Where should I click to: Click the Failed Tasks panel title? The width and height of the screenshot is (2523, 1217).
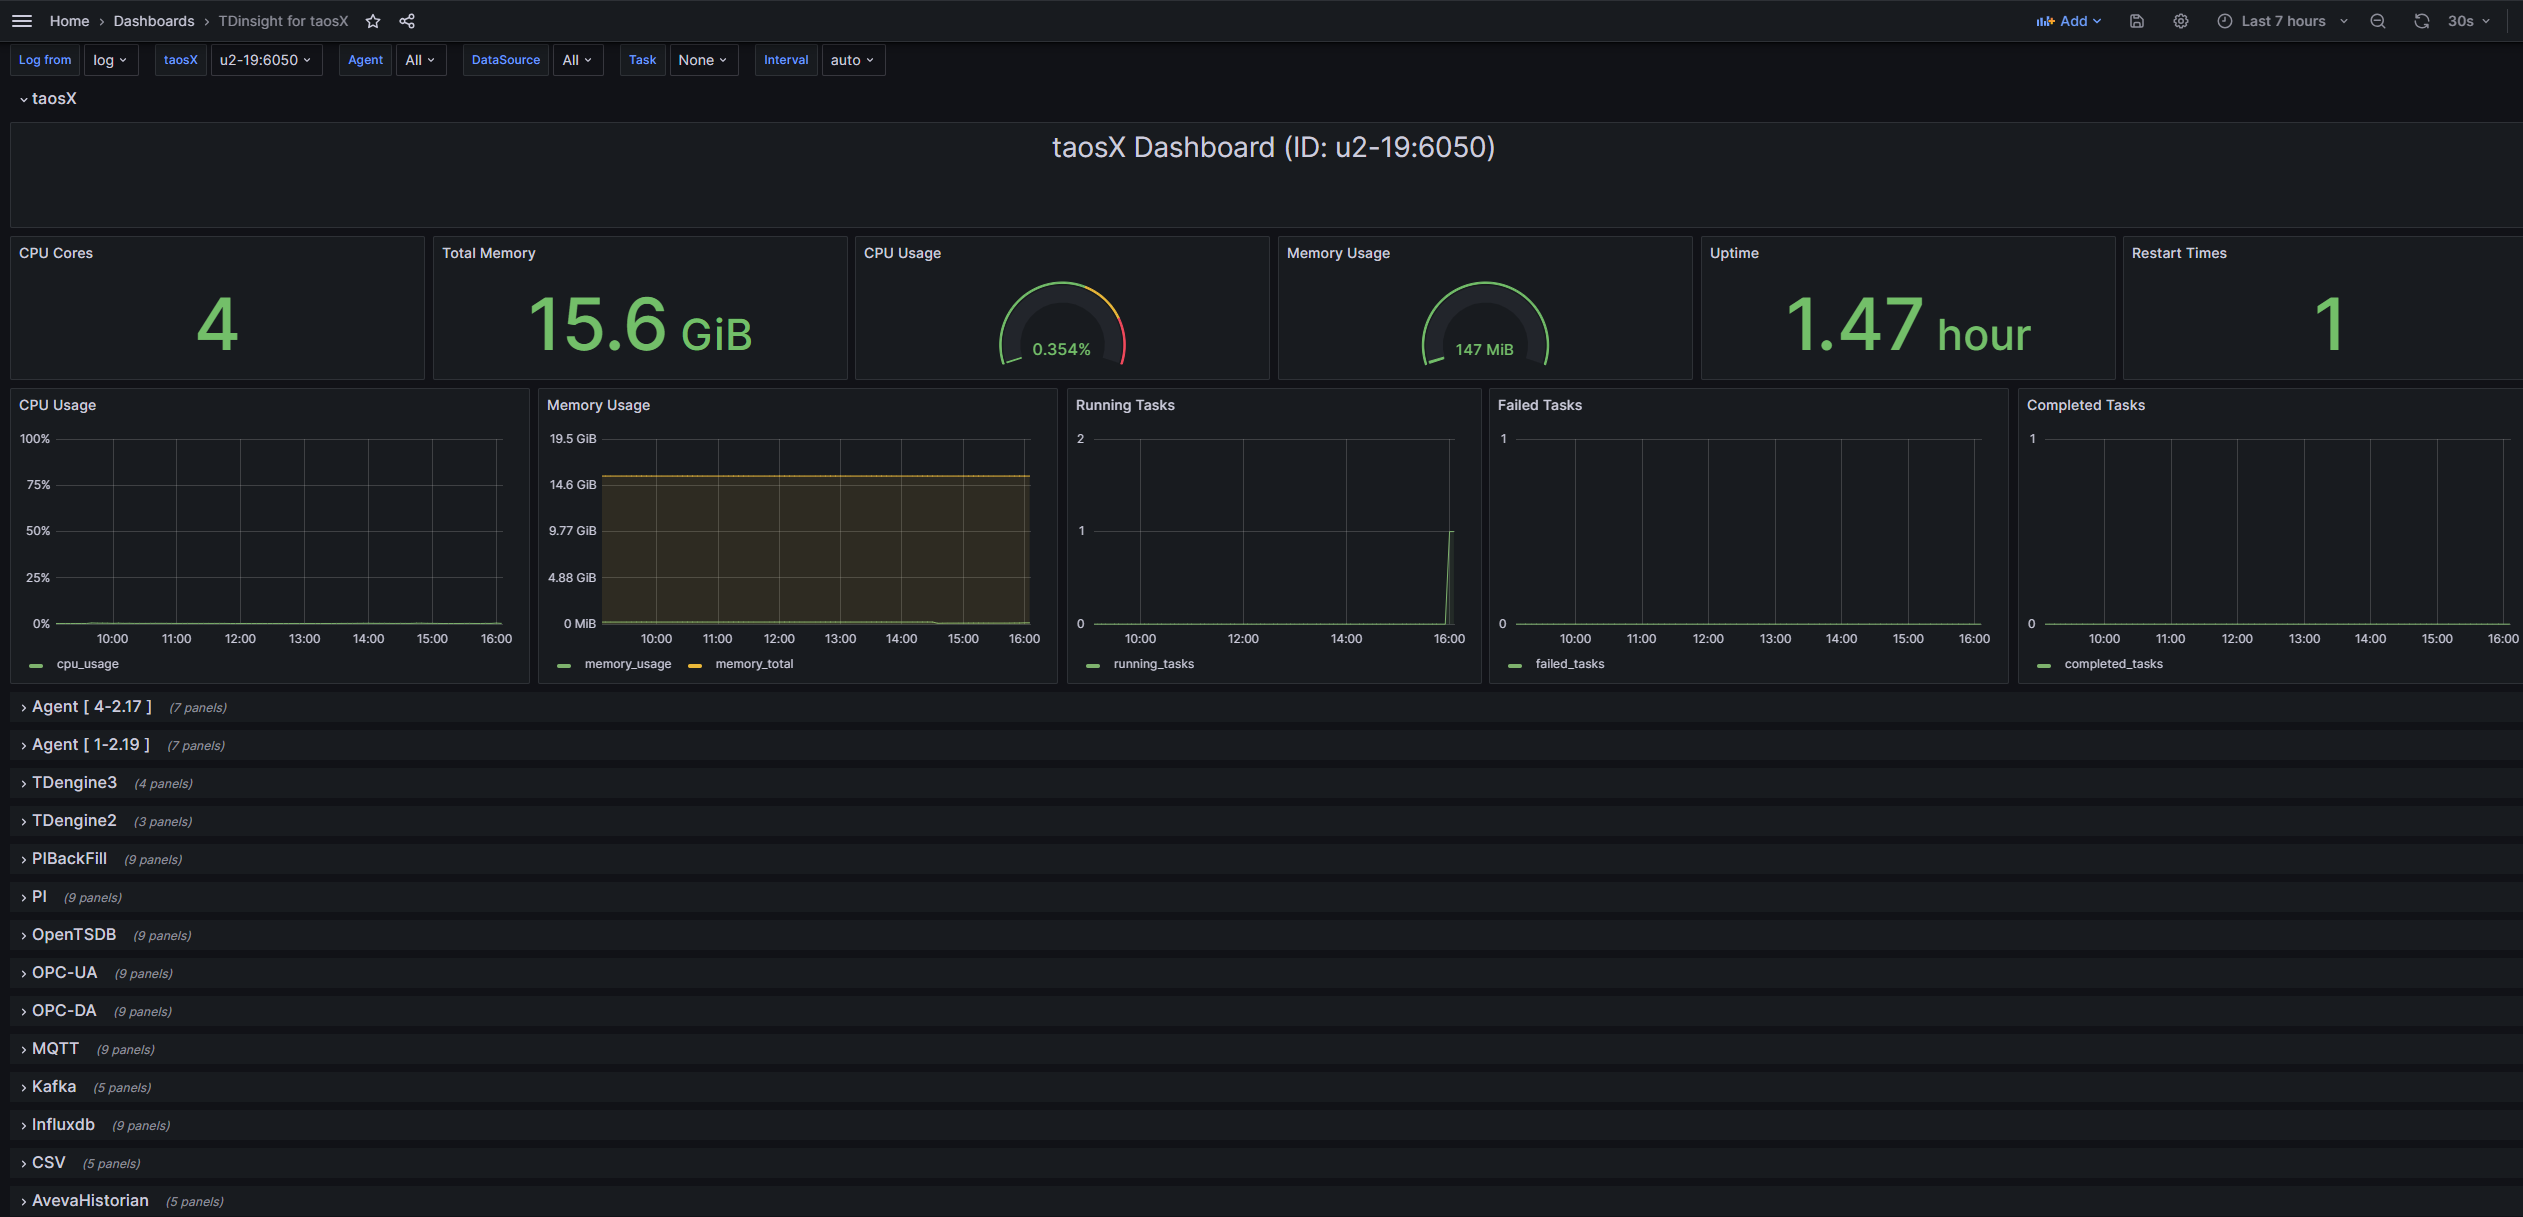tap(1539, 405)
